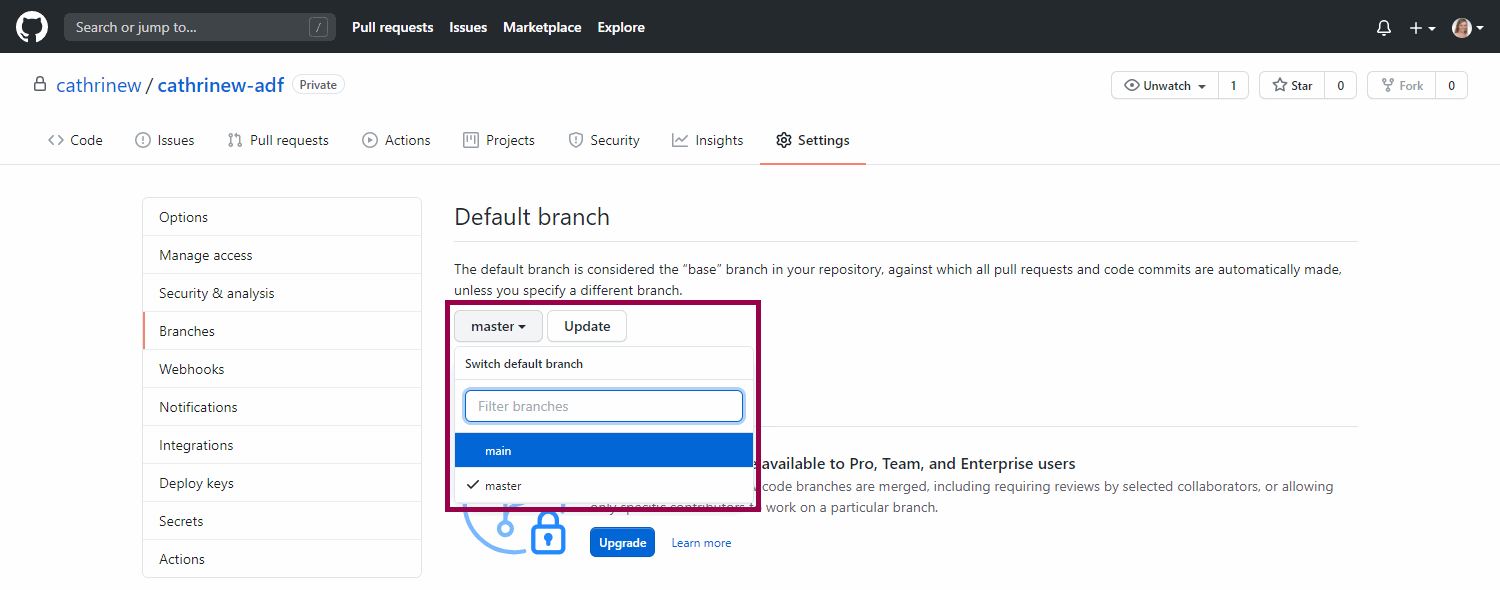Expand the master branch dropdown
Screen dimensions: 1500x590
(x=498, y=326)
